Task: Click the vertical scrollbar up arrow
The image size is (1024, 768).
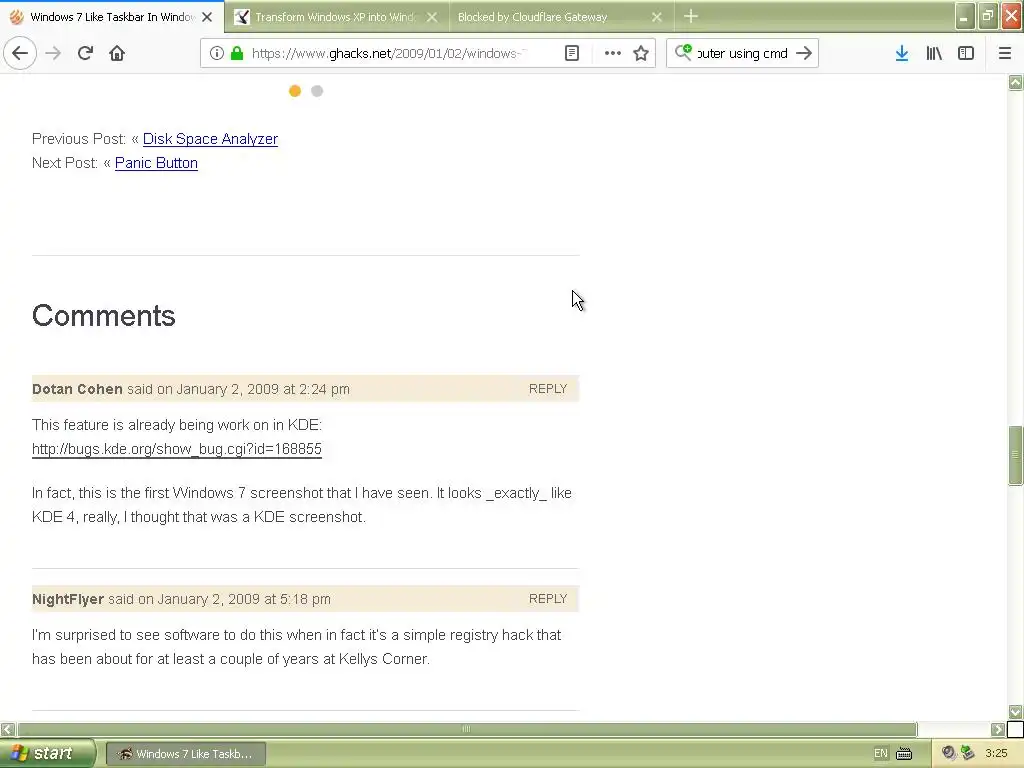Action: 1016,82
